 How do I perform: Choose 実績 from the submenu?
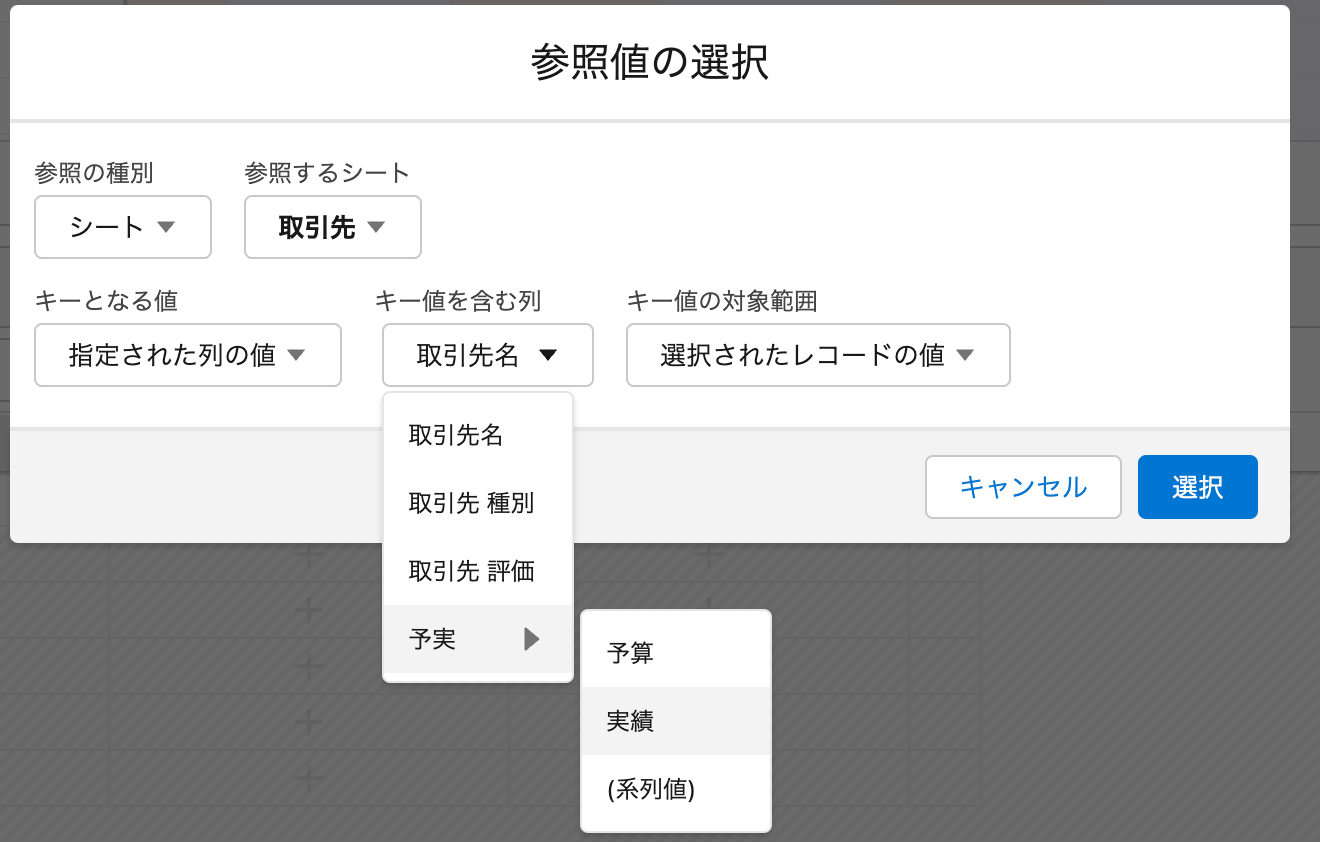pyautogui.click(x=630, y=721)
